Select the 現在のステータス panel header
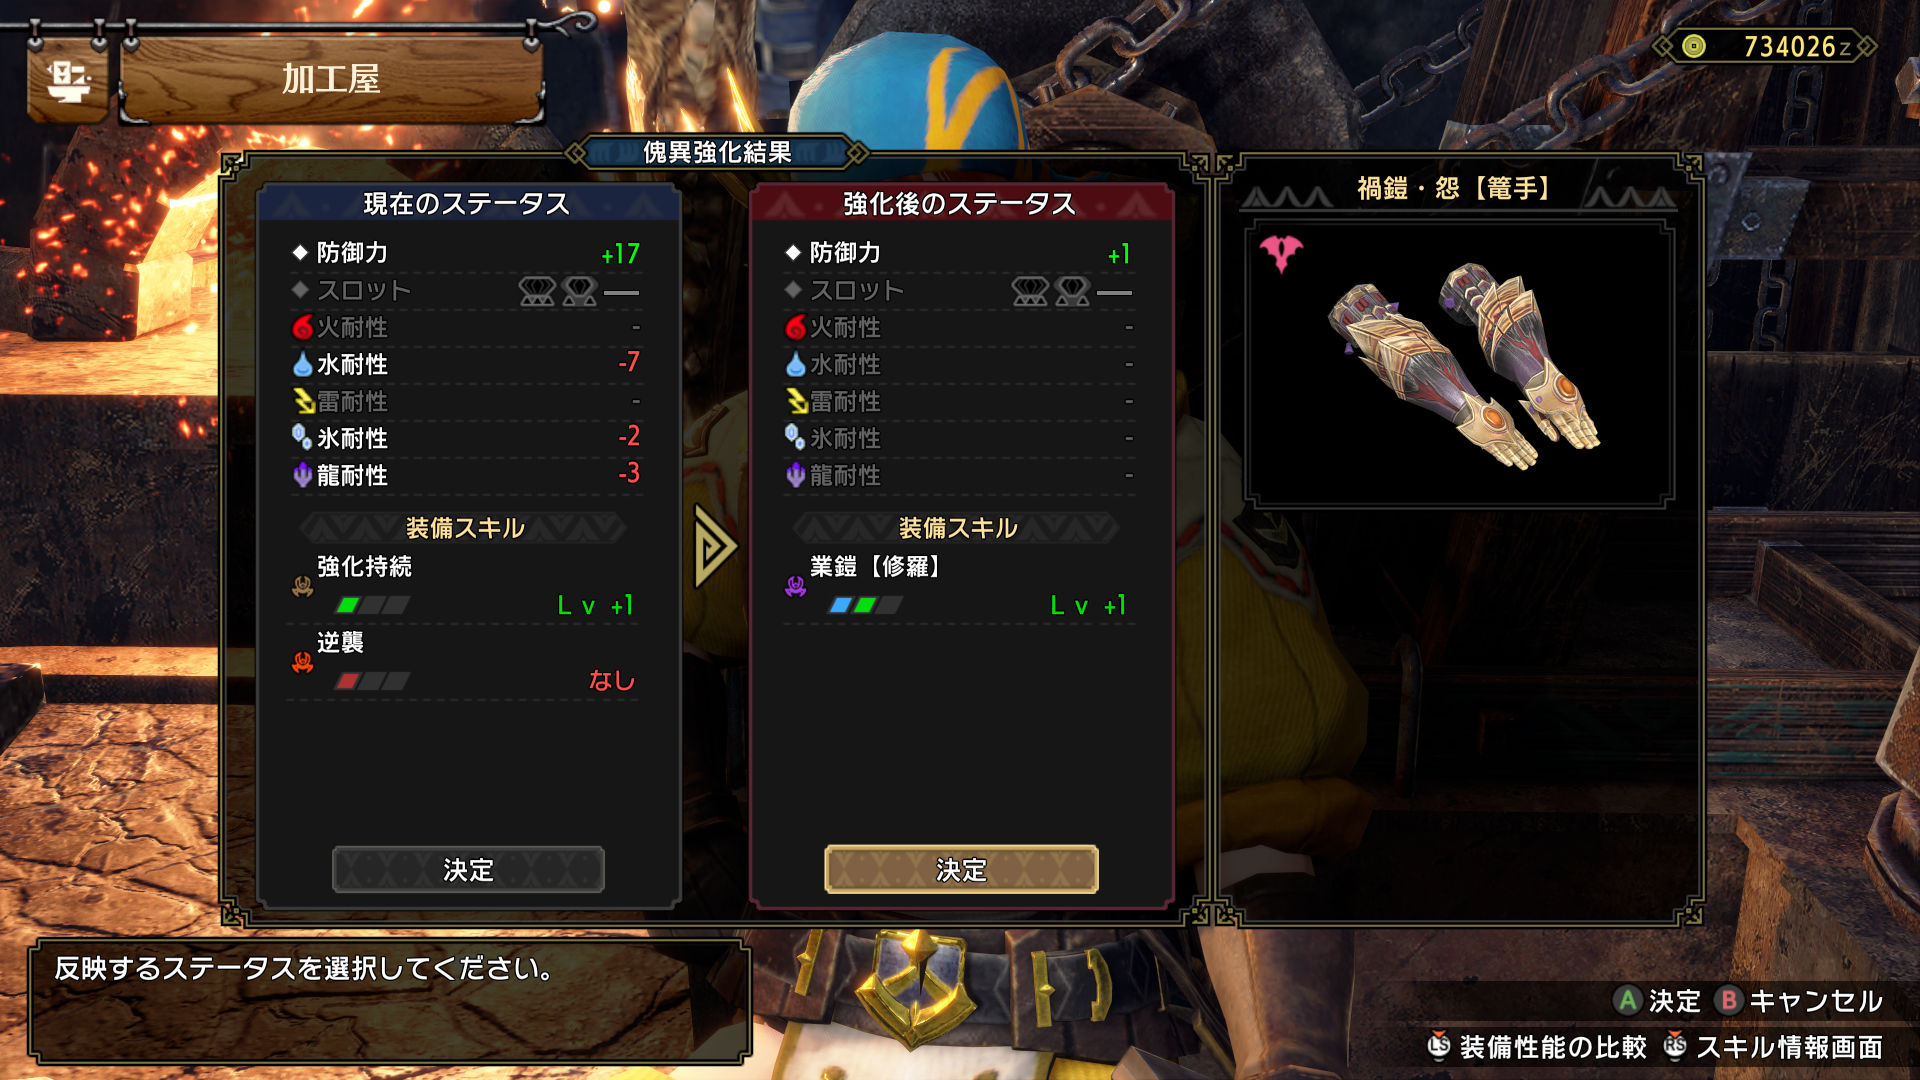Viewport: 1920px width, 1080px height. pos(468,203)
